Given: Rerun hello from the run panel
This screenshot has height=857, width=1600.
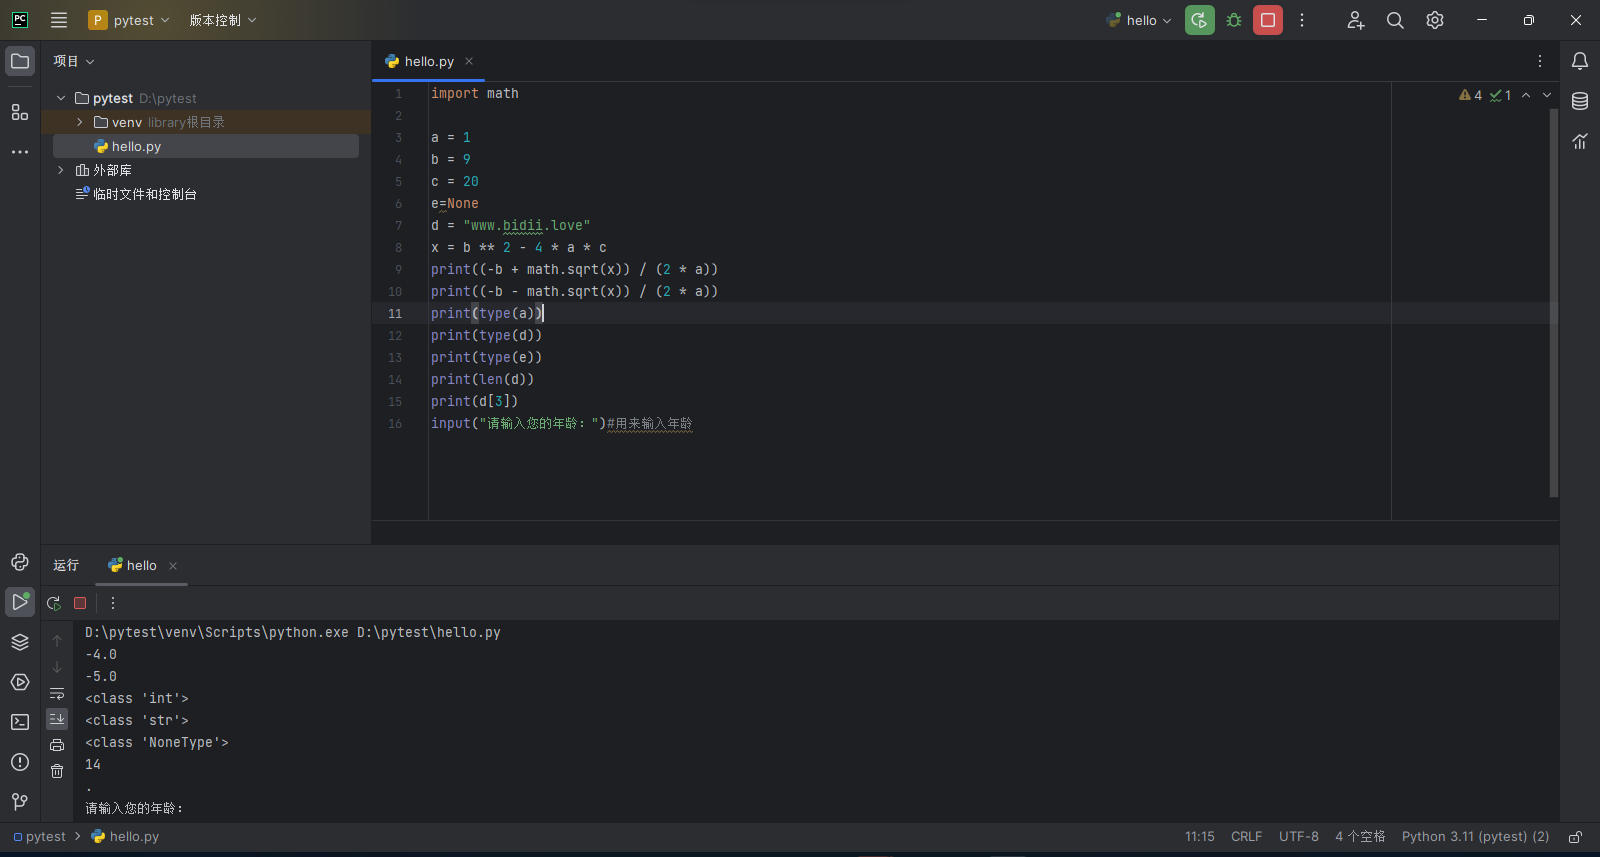Looking at the screenshot, I should pyautogui.click(x=54, y=603).
